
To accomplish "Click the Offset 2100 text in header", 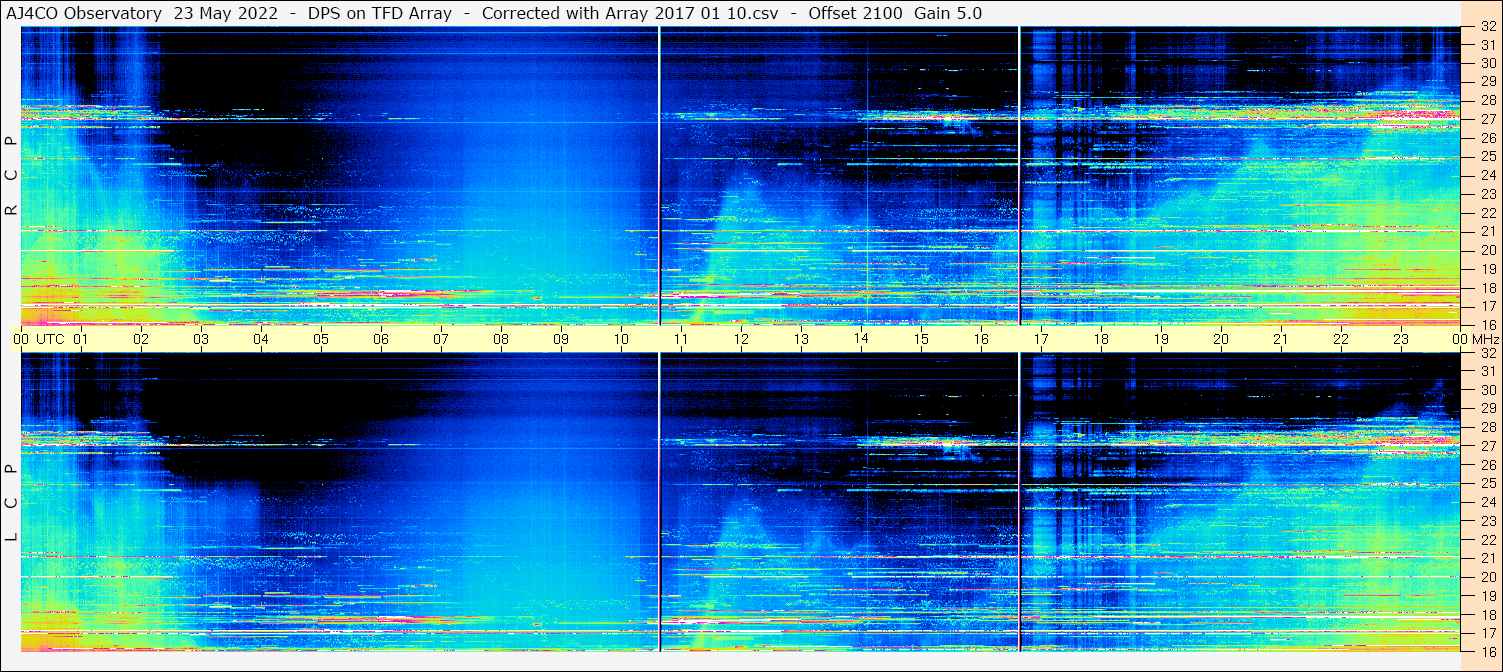I will (x=856, y=13).
